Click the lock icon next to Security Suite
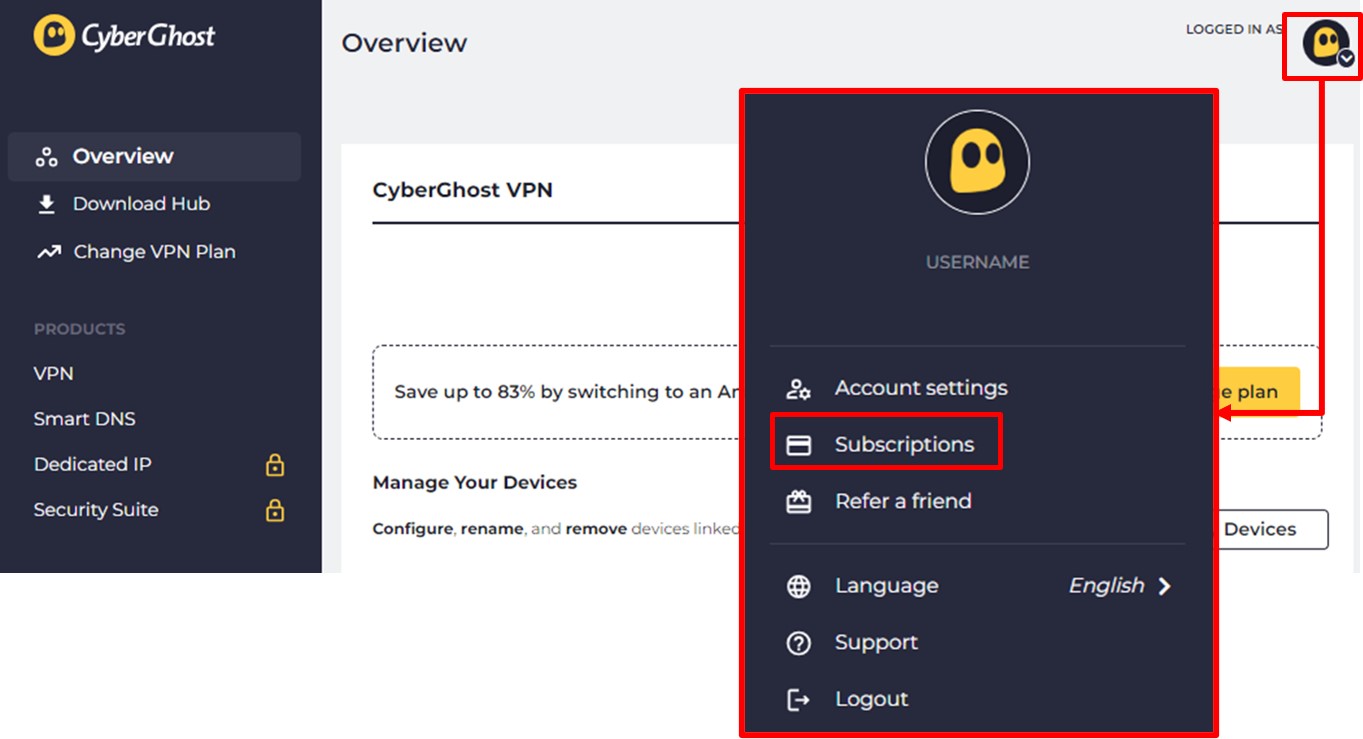Image resolution: width=1363 pixels, height=739 pixels. [x=275, y=509]
